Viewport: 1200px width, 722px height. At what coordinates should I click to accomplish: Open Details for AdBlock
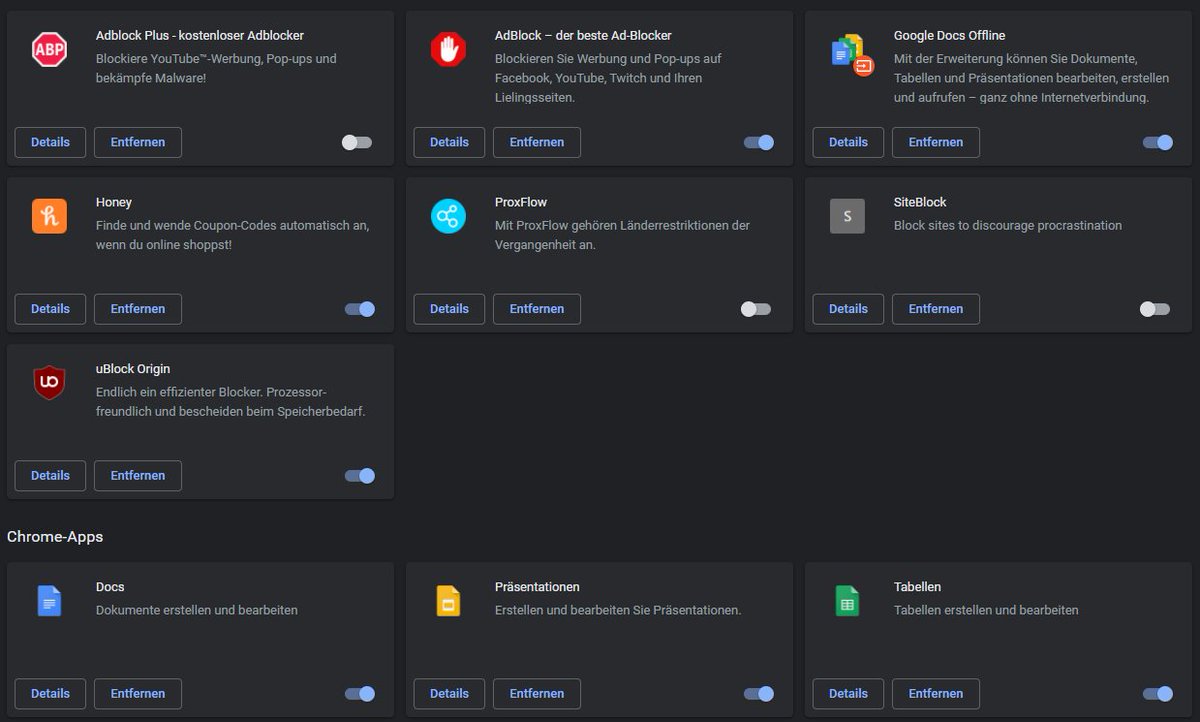449,142
